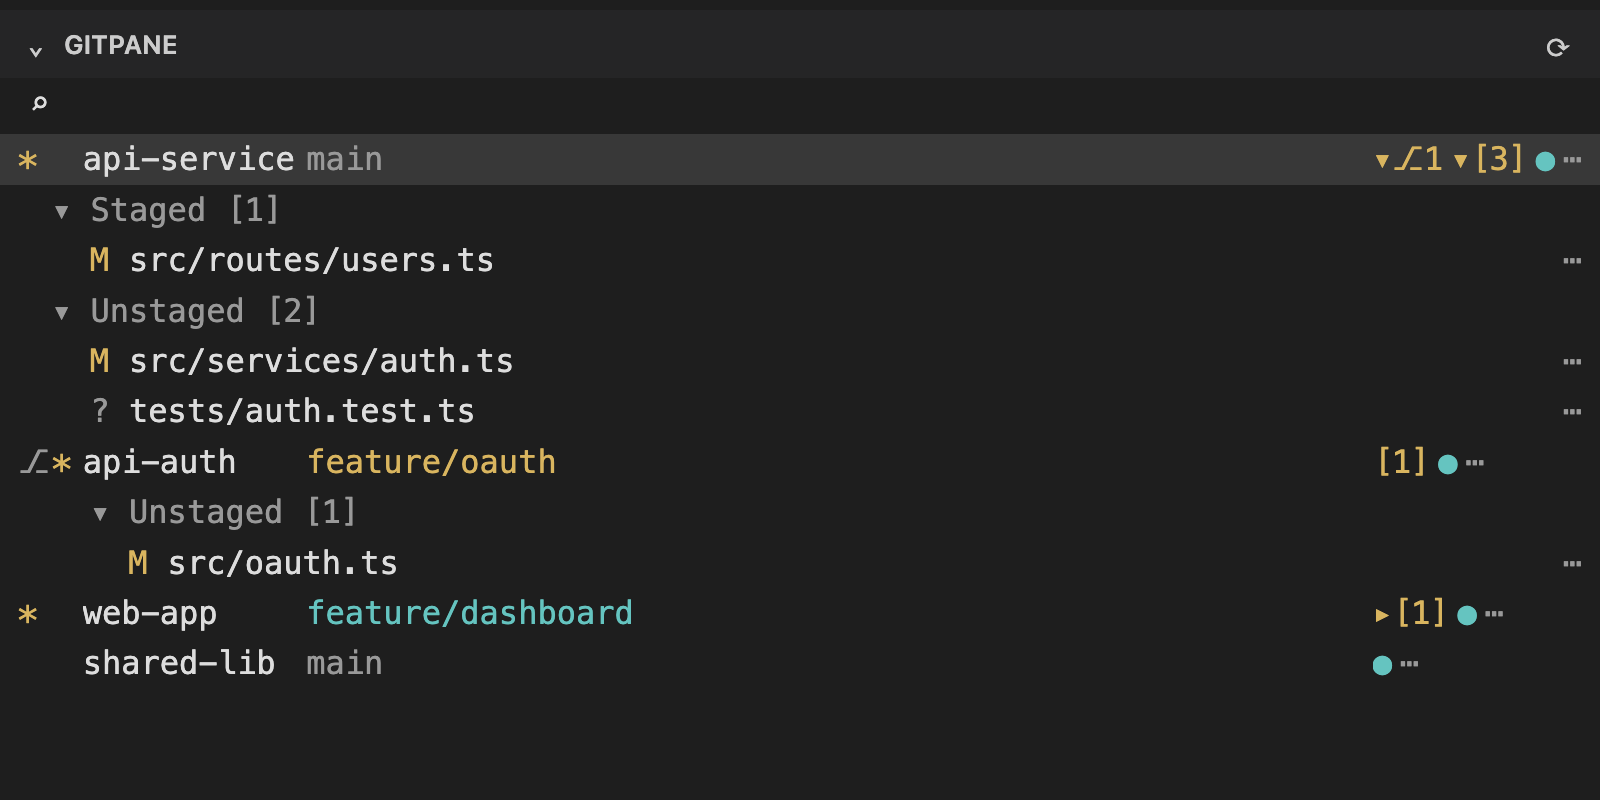Image resolution: width=1600 pixels, height=800 pixels.
Task: Select the api-service repository name
Action: (x=188, y=159)
